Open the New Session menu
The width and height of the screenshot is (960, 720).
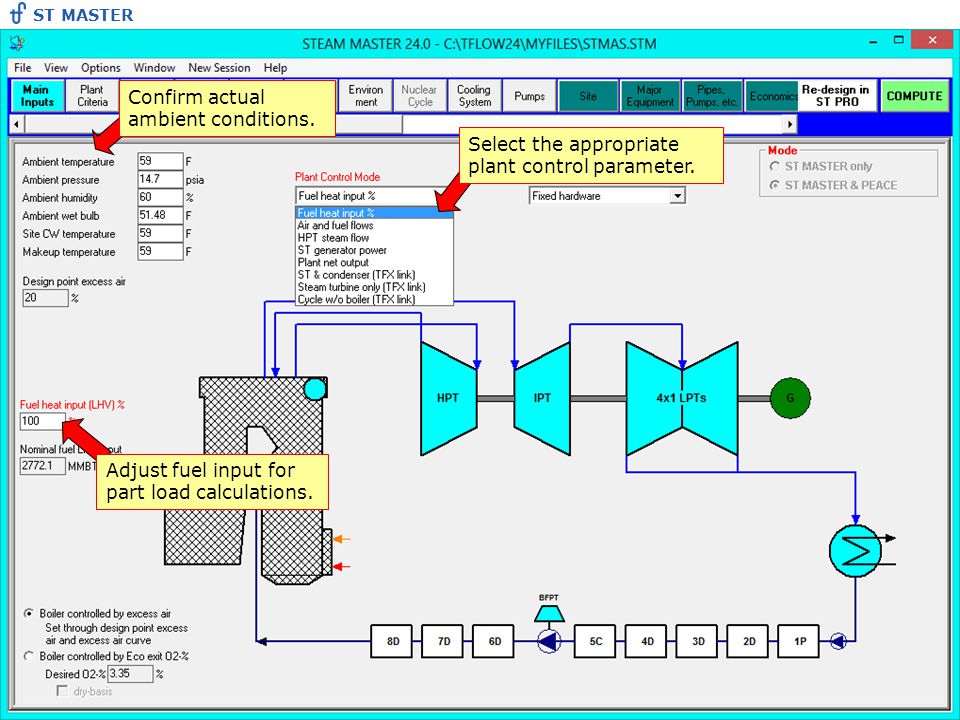(219, 67)
